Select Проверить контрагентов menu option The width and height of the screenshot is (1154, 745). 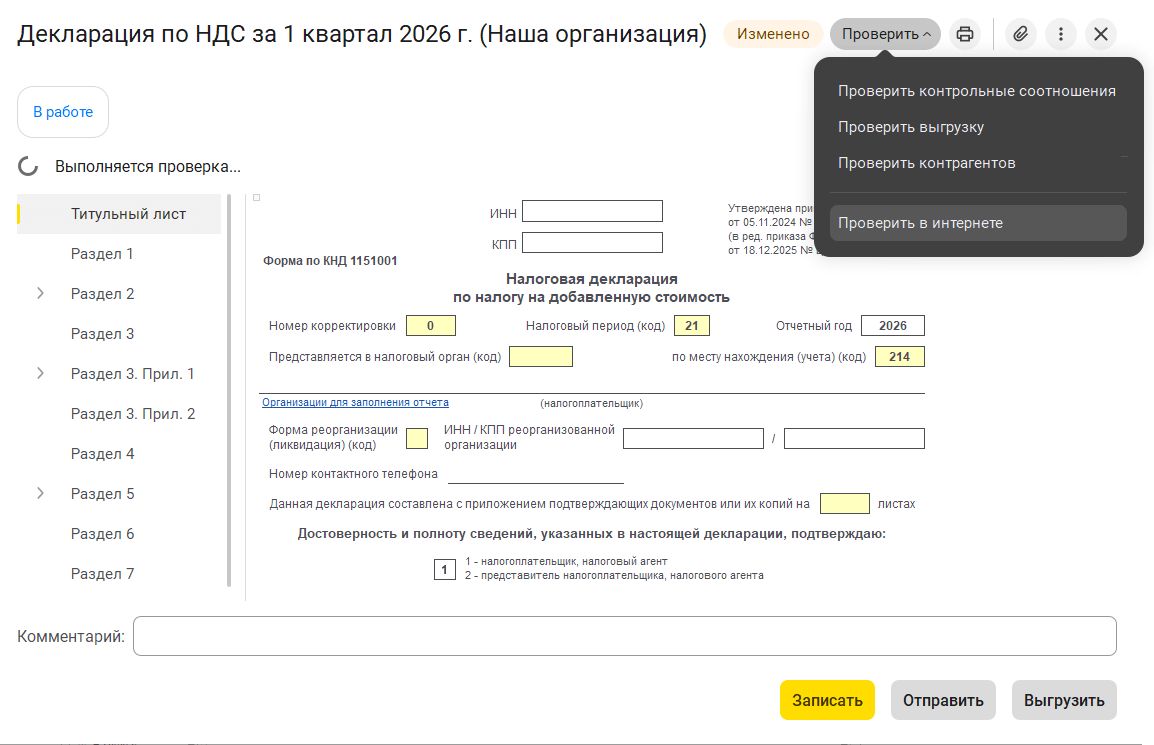point(926,163)
